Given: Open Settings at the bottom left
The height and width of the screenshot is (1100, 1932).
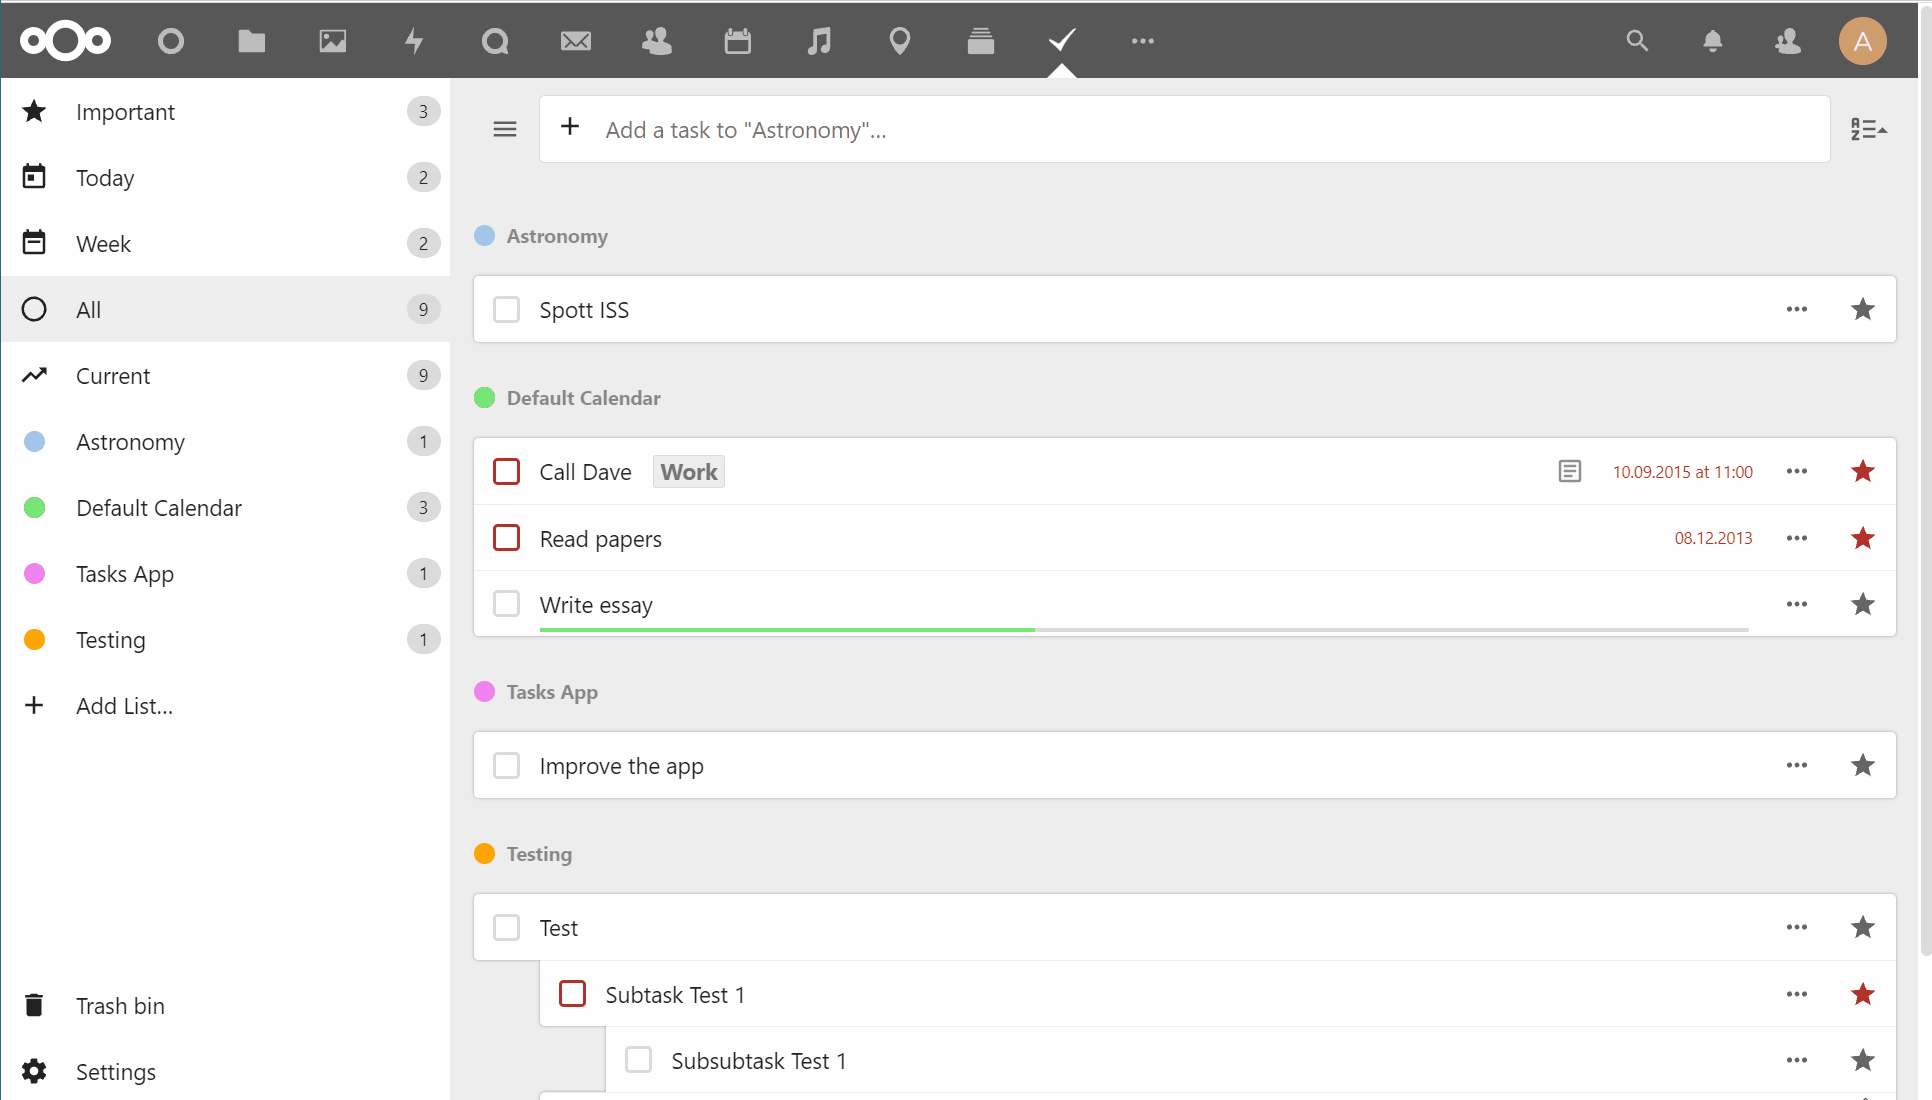Looking at the screenshot, I should click(115, 1071).
